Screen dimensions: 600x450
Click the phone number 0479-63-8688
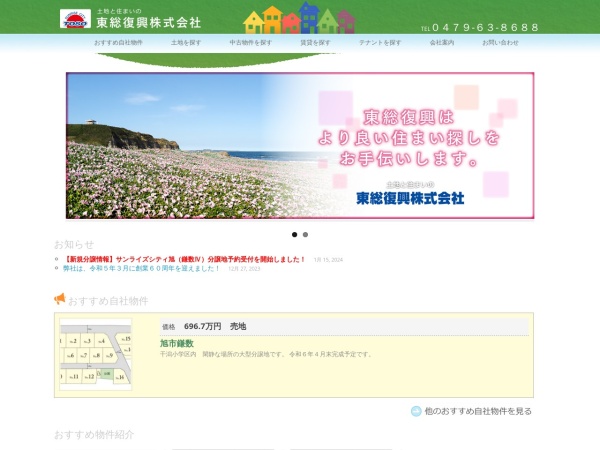coord(485,28)
